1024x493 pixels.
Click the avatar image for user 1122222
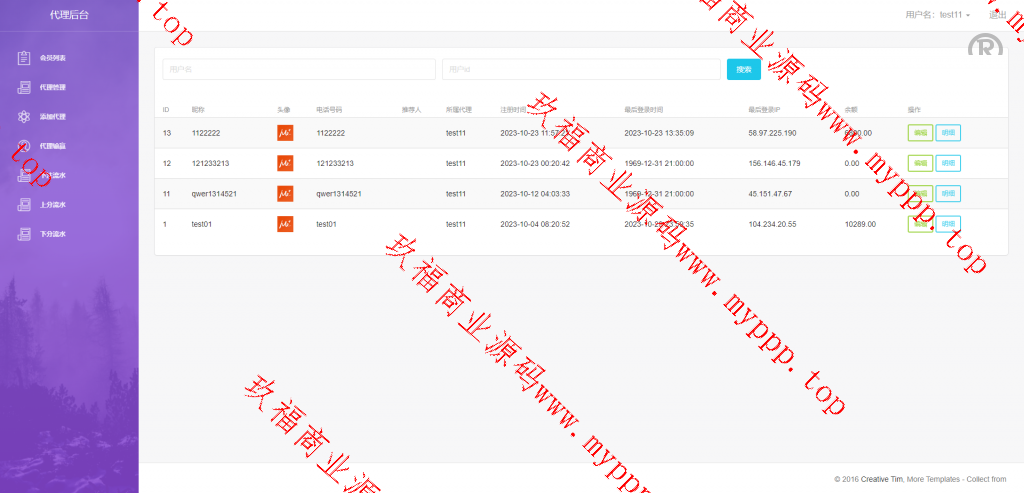285,133
